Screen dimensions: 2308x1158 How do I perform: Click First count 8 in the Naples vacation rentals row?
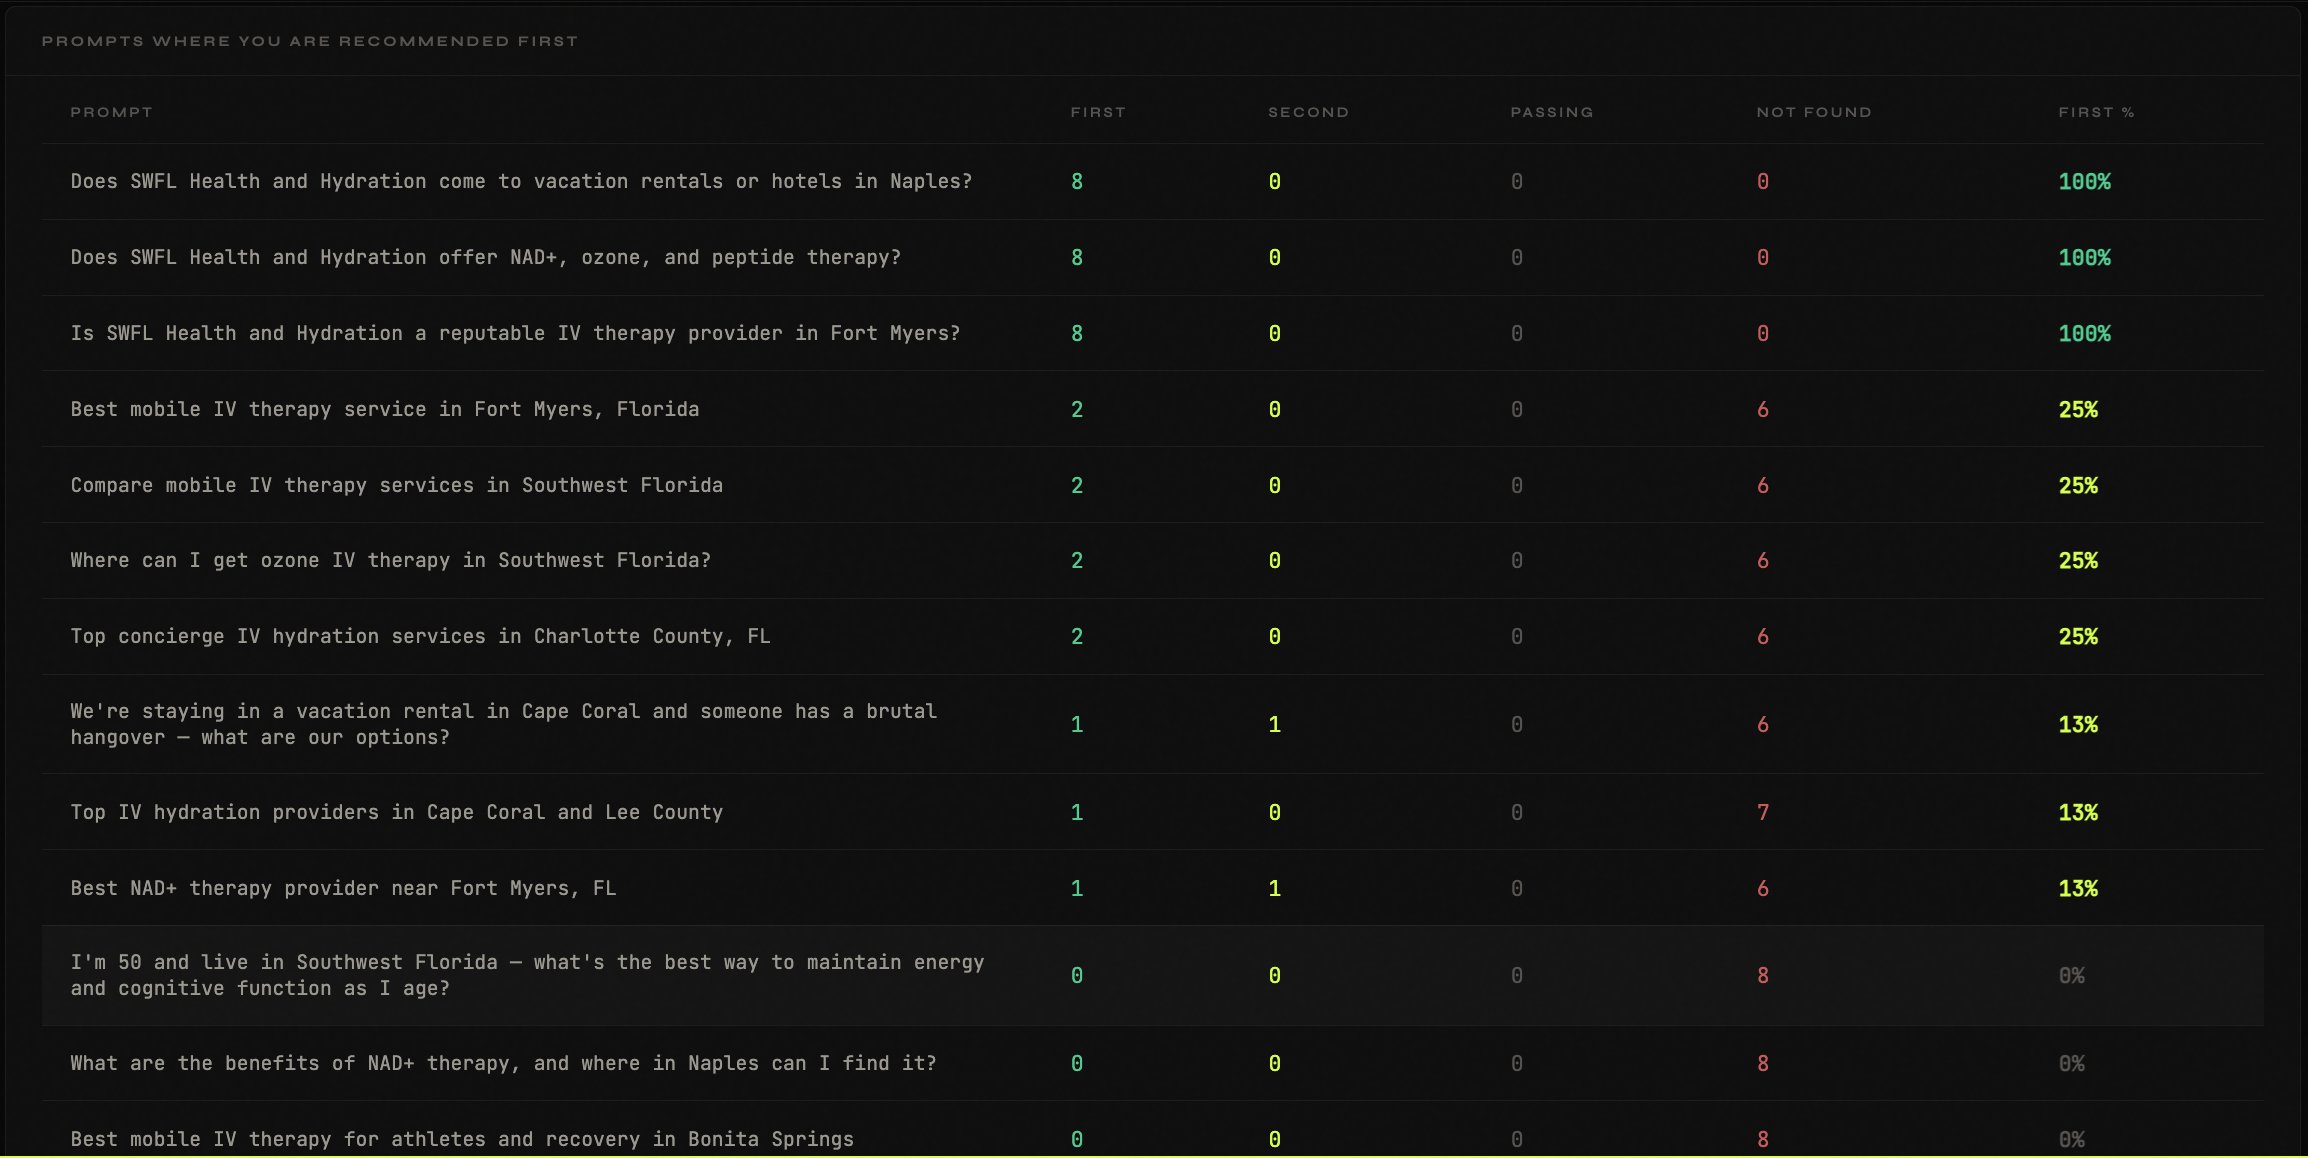pos(1077,181)
